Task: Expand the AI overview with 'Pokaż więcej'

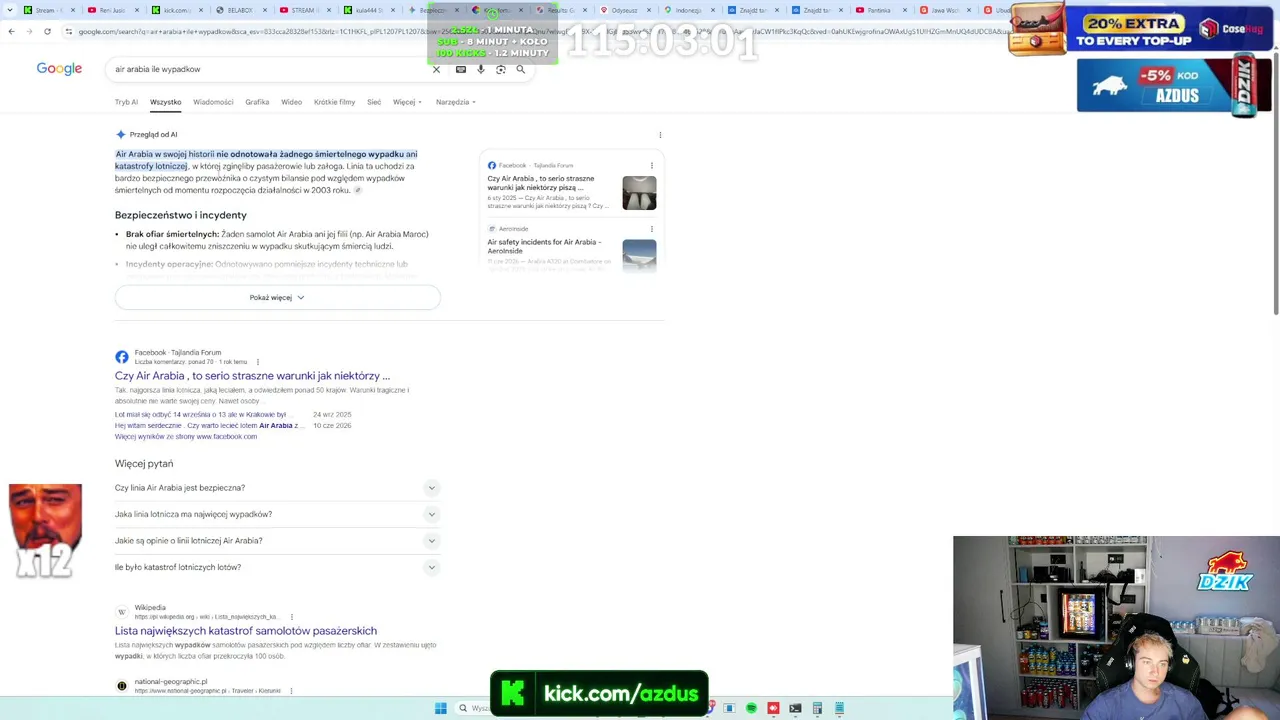Action: 277,297
